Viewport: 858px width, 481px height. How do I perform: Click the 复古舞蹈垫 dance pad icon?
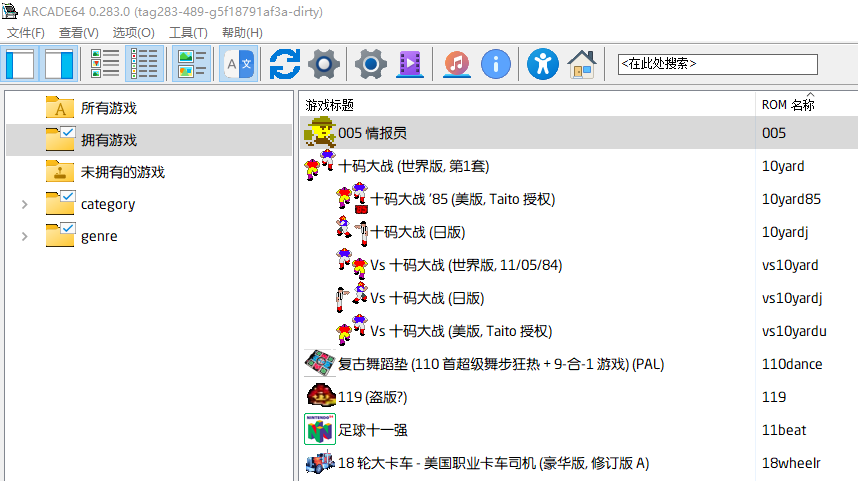tap(320, 363)
